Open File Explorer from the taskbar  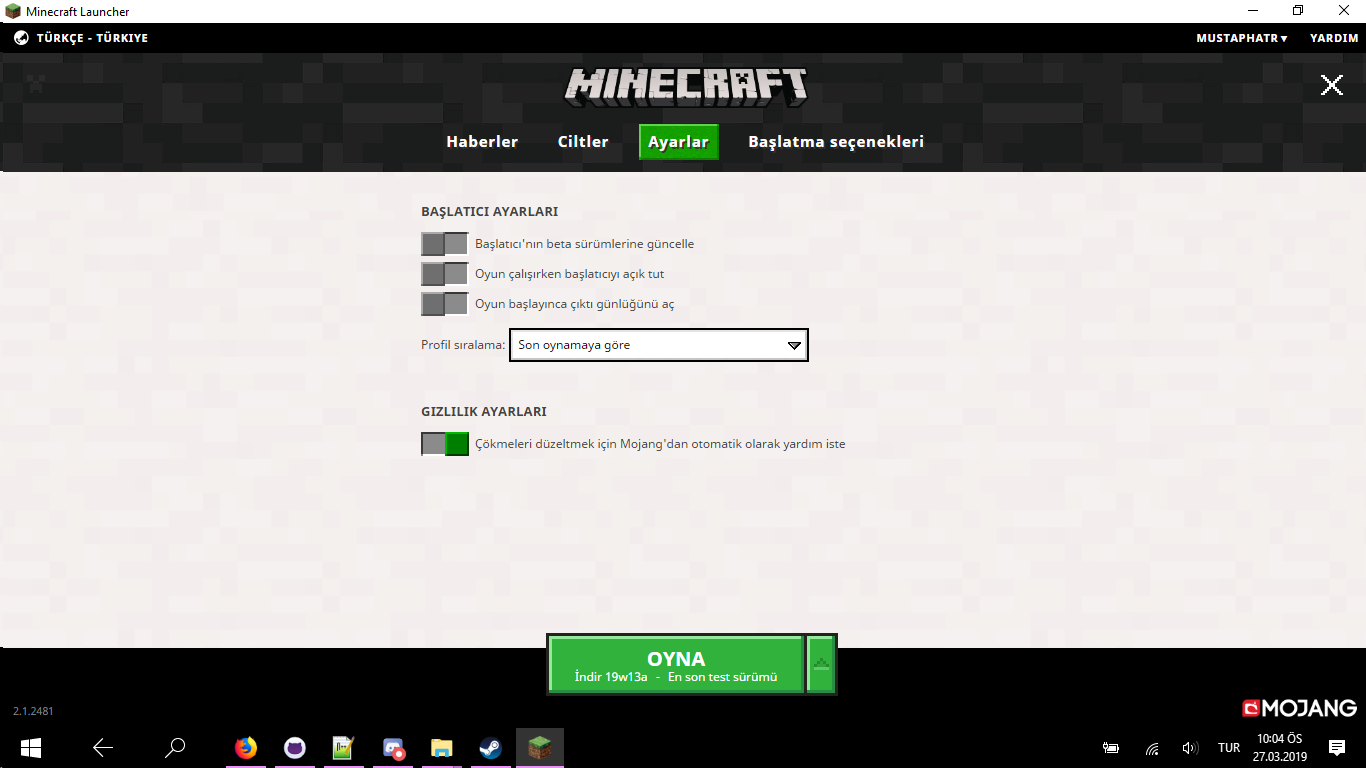(441, 747)
